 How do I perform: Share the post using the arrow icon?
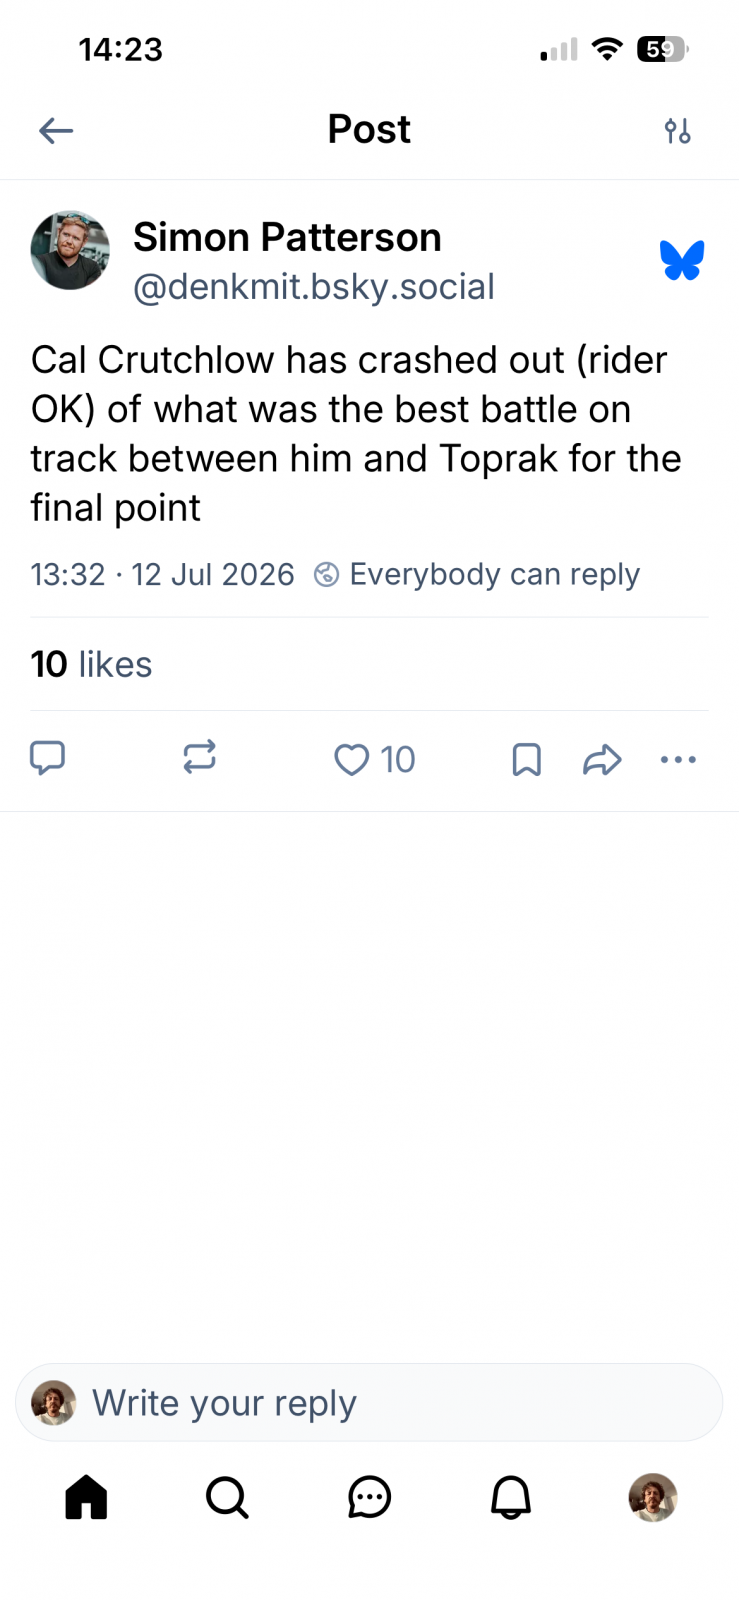[x=602, y=760]
